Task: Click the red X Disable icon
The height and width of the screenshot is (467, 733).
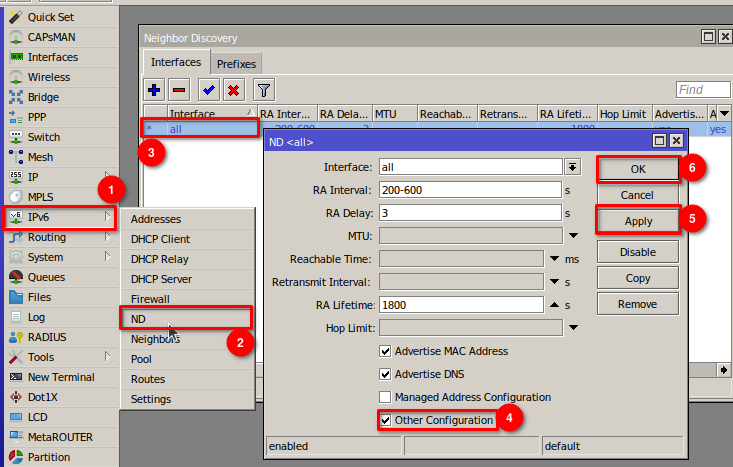Action: [x=233, y=90]
